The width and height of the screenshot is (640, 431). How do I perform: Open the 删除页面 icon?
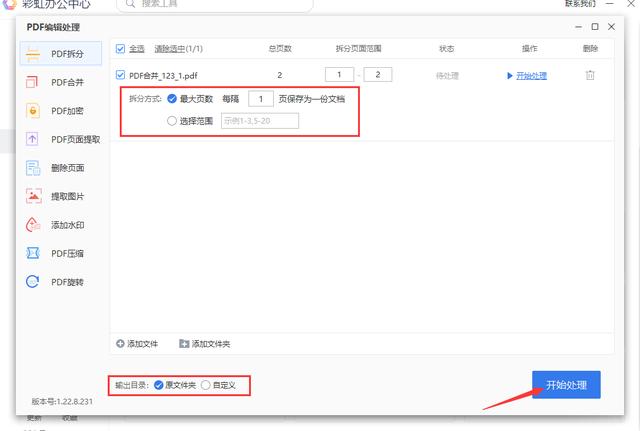[x=33, y=168]
